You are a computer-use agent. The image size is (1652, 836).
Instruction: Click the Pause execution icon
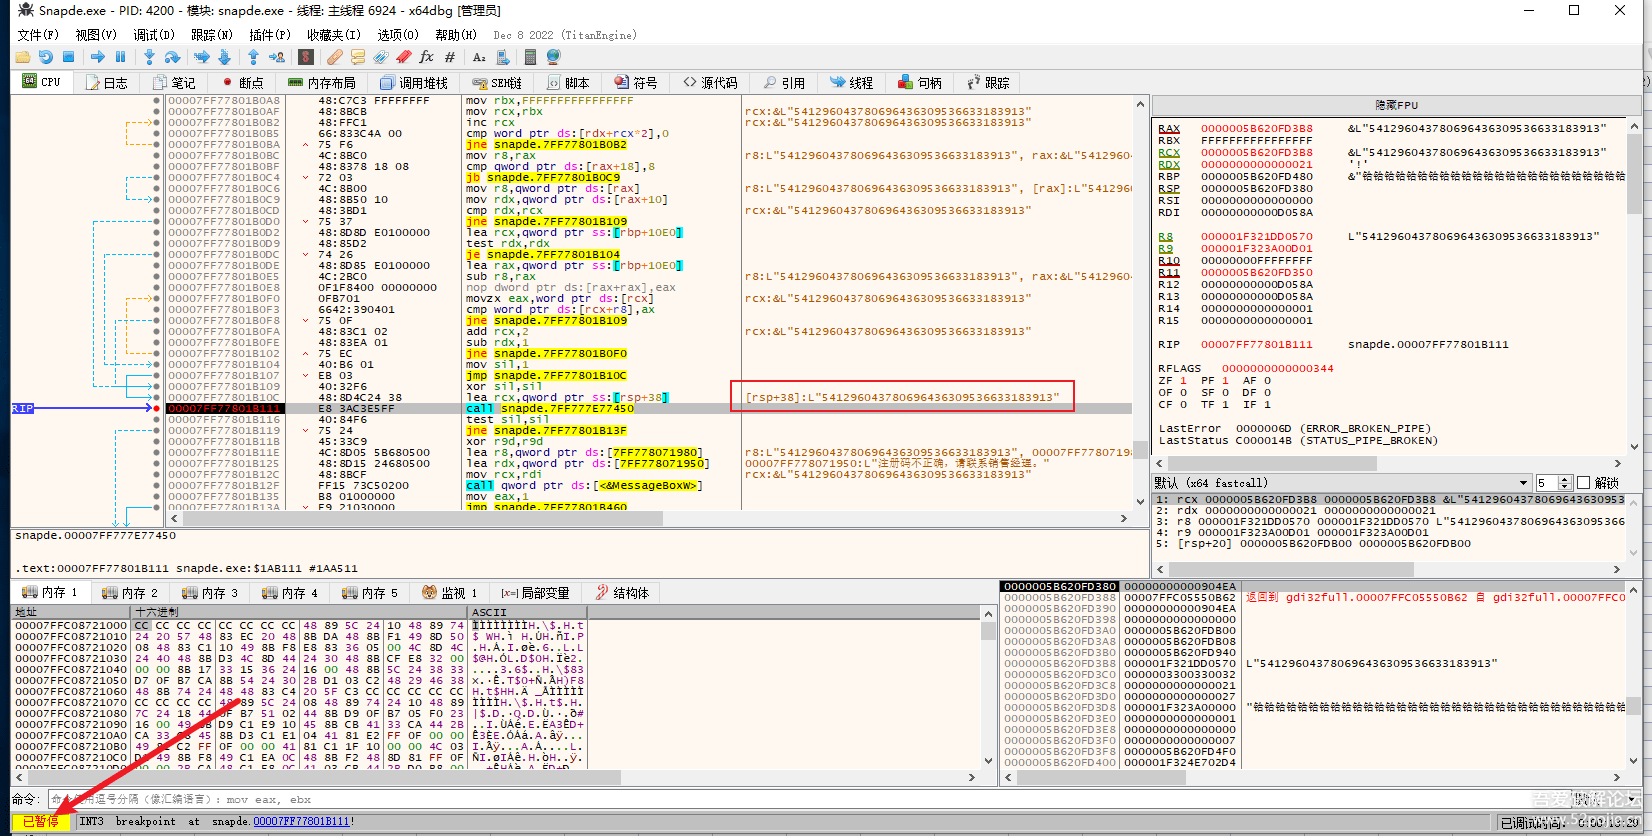click(120, 57)
